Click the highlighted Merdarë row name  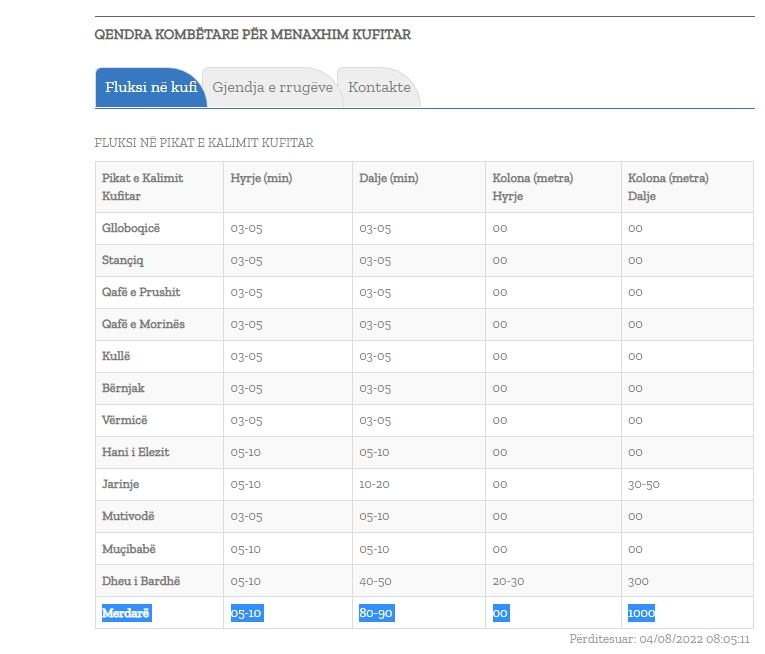126,613
